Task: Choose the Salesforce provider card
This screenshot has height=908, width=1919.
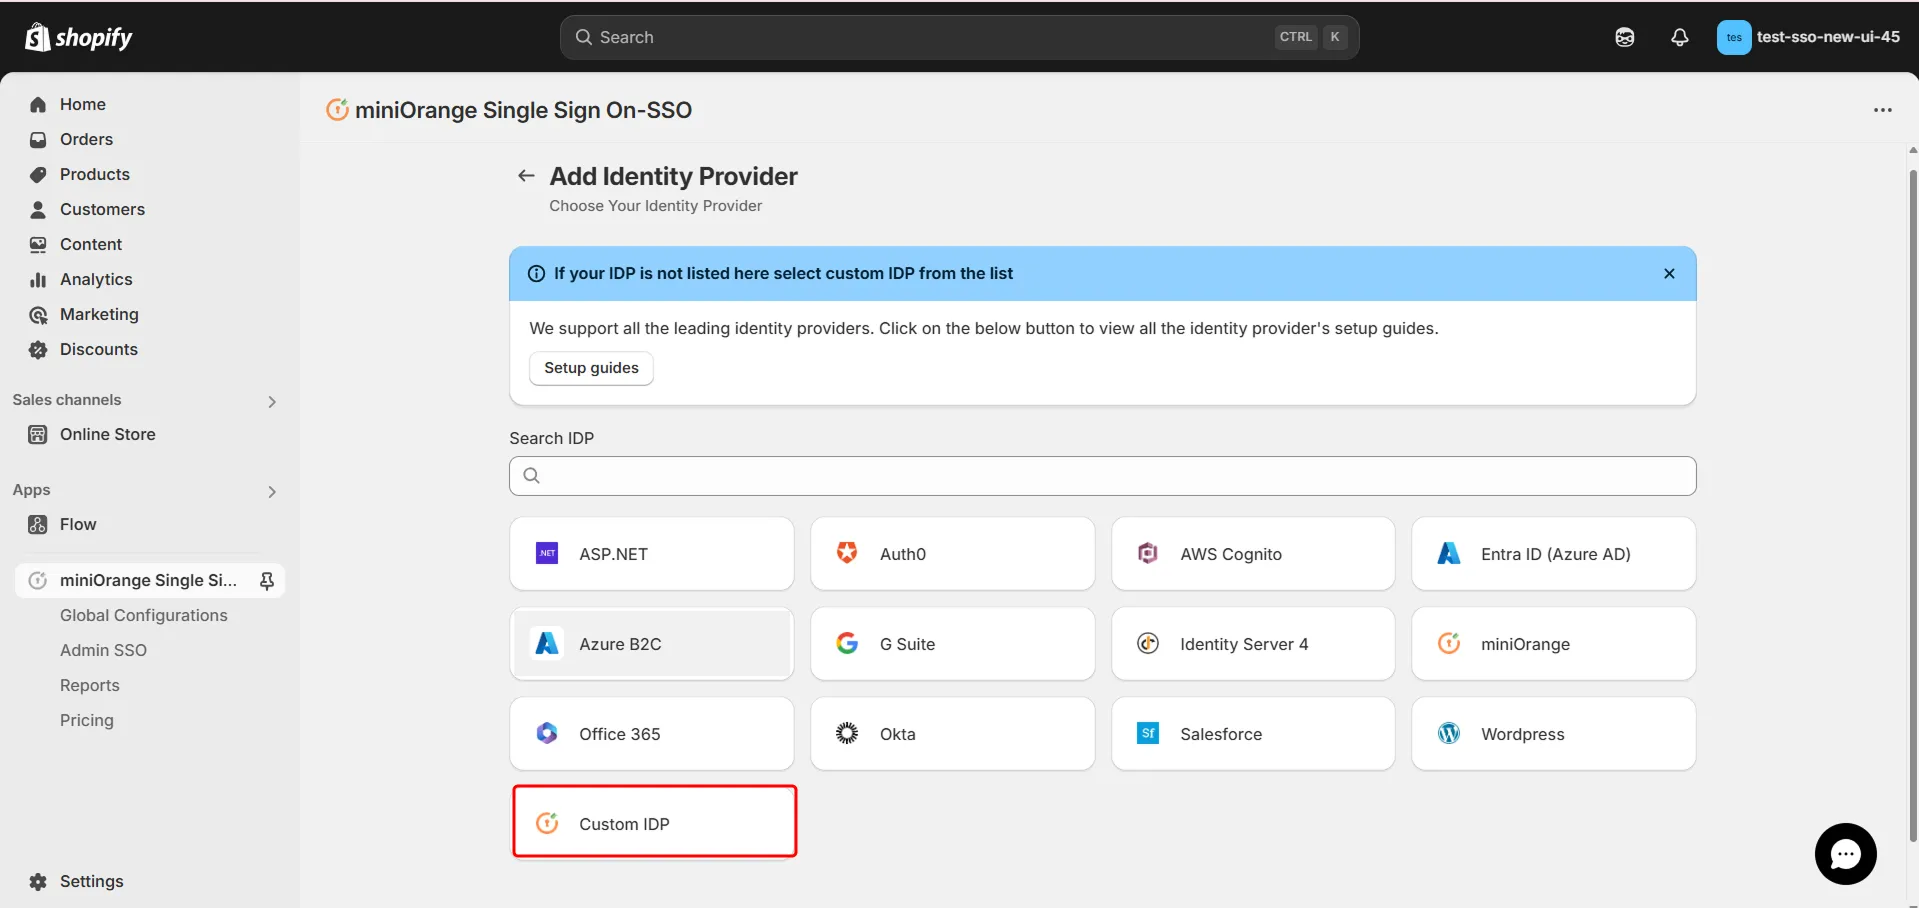Action: coord(1253,734)
